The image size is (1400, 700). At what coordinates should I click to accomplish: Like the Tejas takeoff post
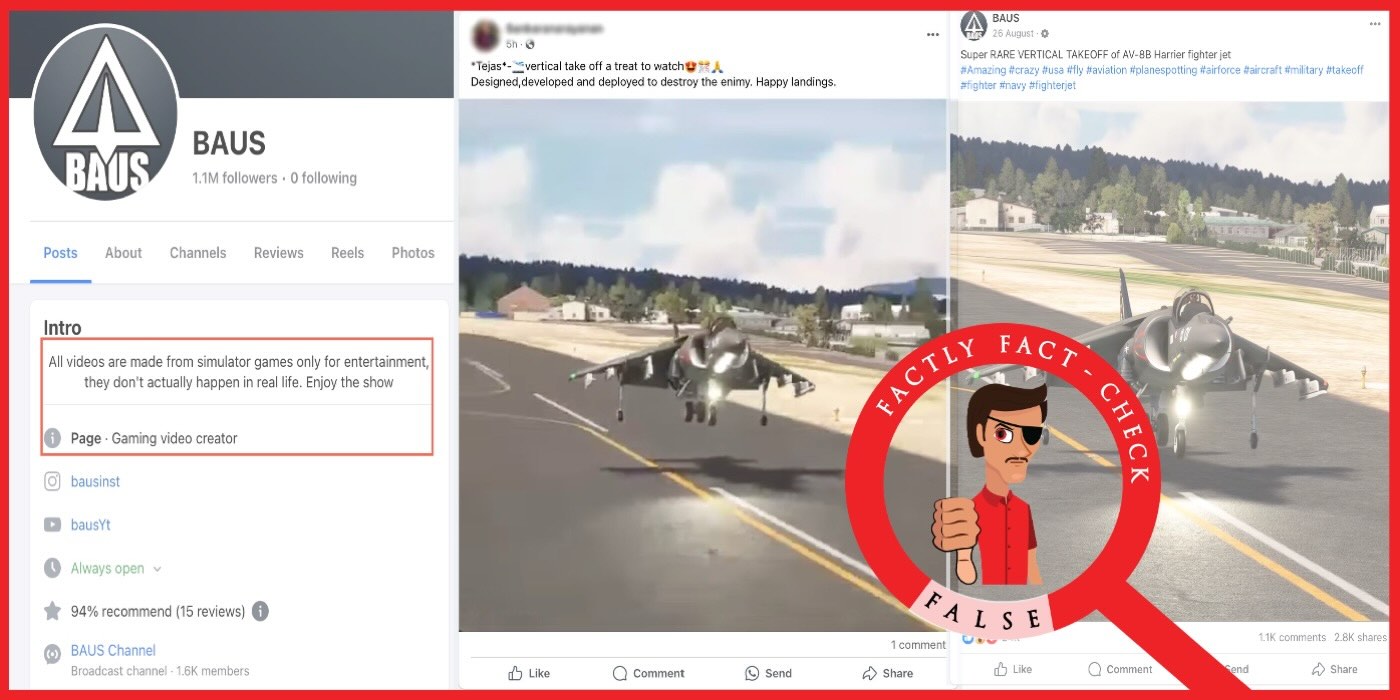(515, 673)
